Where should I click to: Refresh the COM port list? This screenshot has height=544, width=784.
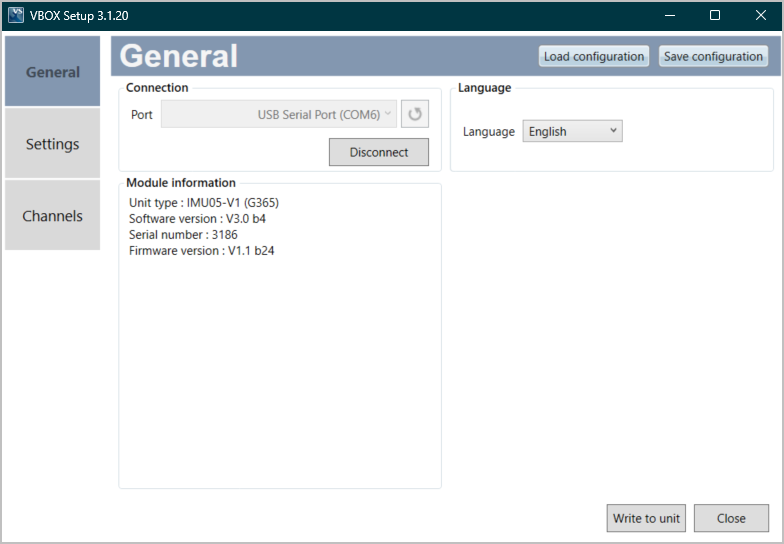click(414, 114)
